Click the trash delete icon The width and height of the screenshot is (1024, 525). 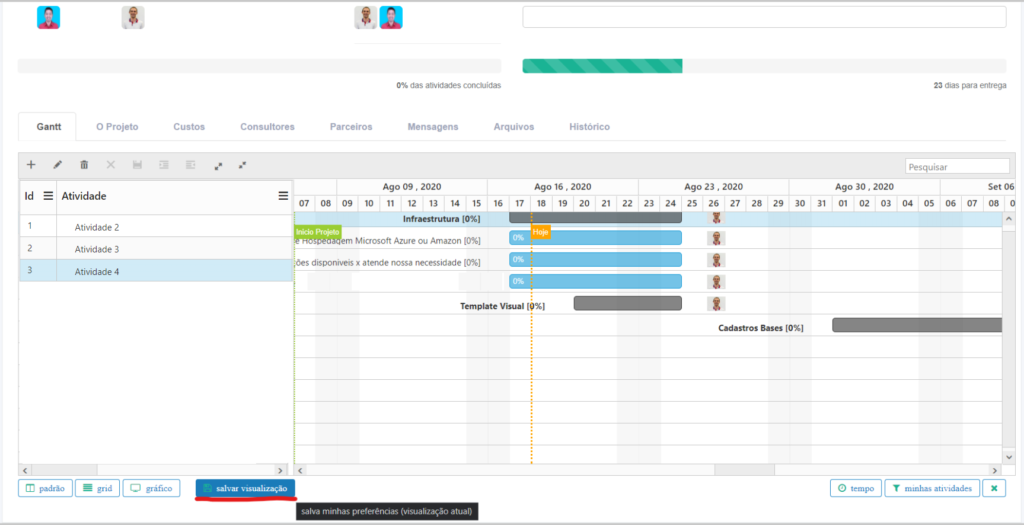[84, 165]
